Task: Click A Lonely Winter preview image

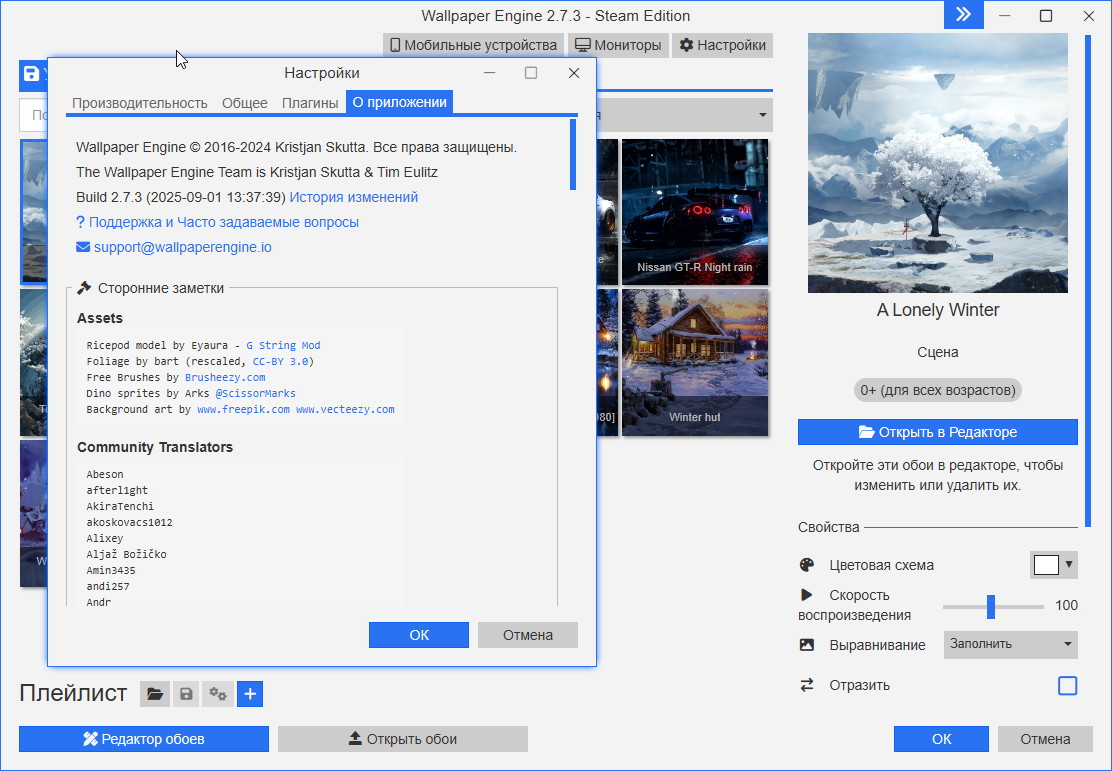Action: [938, 162]
